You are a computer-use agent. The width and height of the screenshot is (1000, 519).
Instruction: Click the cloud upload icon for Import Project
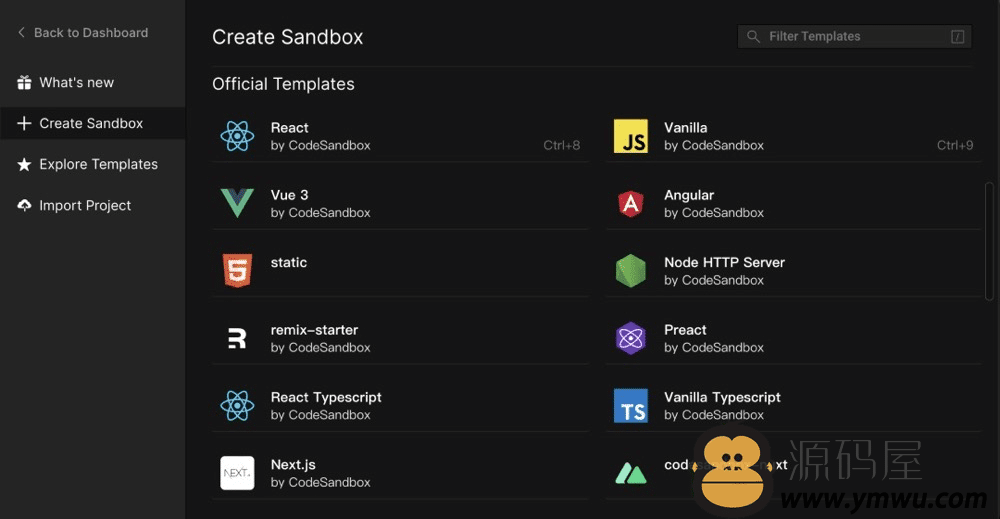tap(24, 205)
